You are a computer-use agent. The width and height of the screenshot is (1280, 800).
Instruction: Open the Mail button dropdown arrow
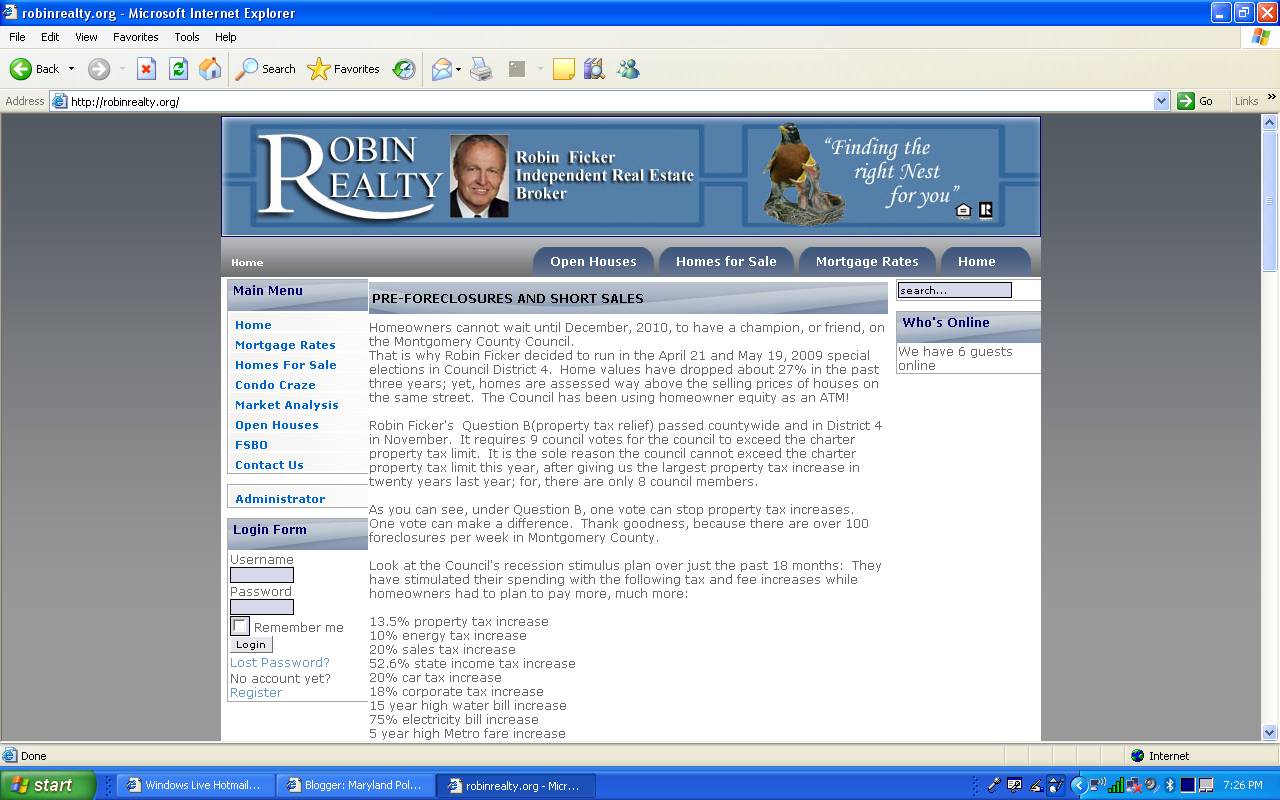point(458,69)
